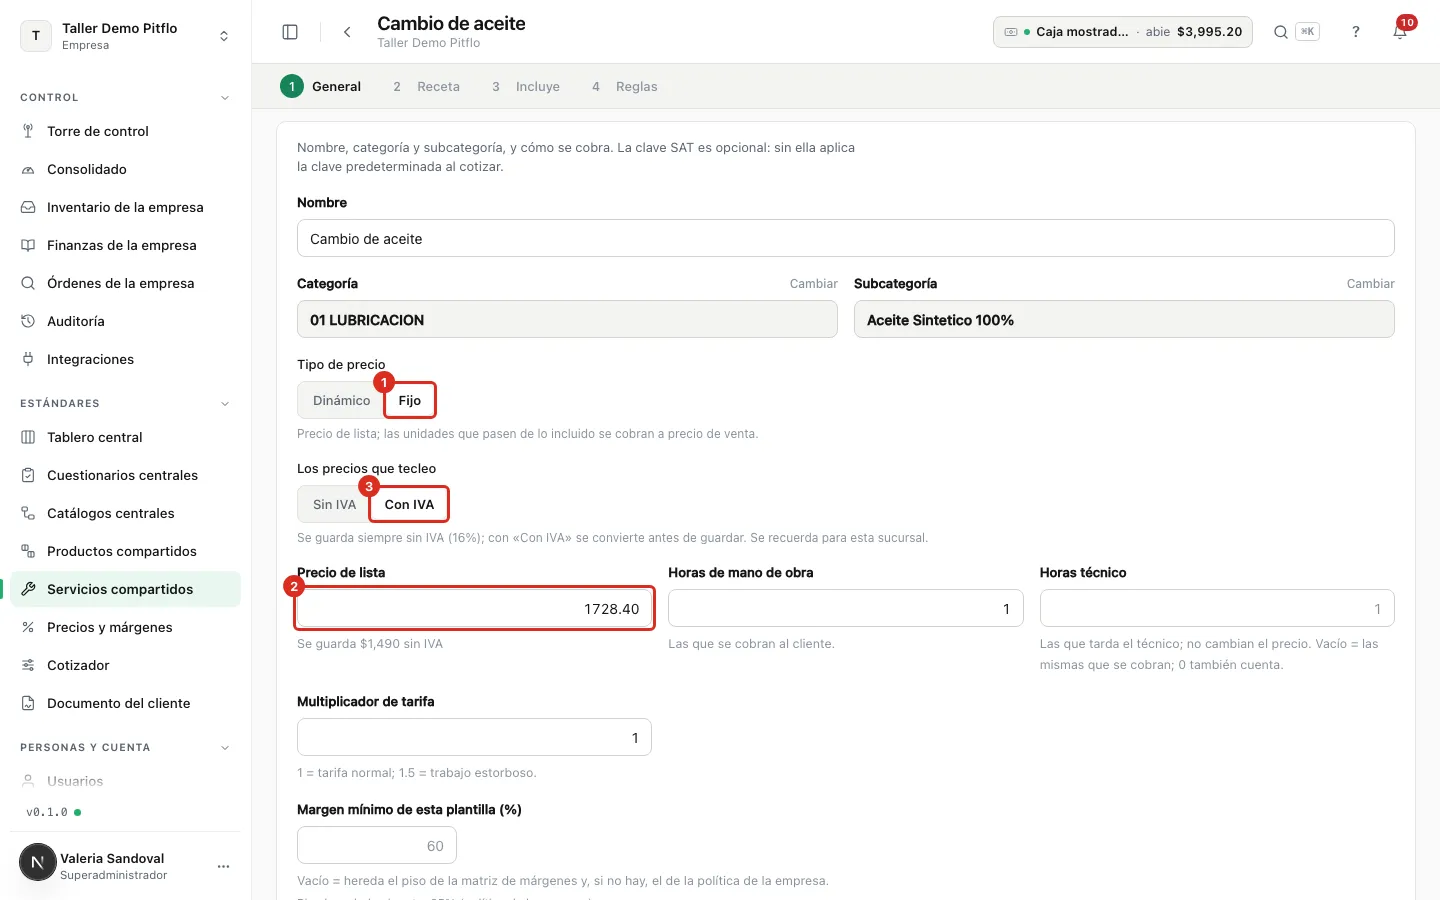Screen dimensions: 1440x900
Task: Open Documento del cliente
Action: (x=125, y=703)
